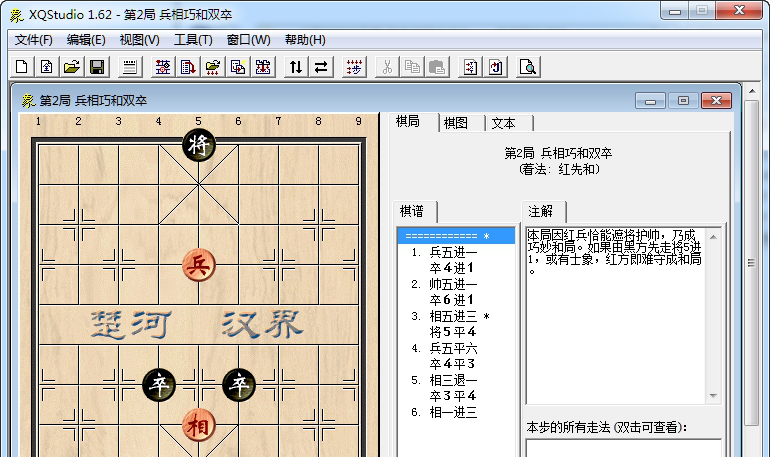Click the greyed-out paste icon
Image resolution: width=770 pixels, height=475 pixels.
[437, 67]
